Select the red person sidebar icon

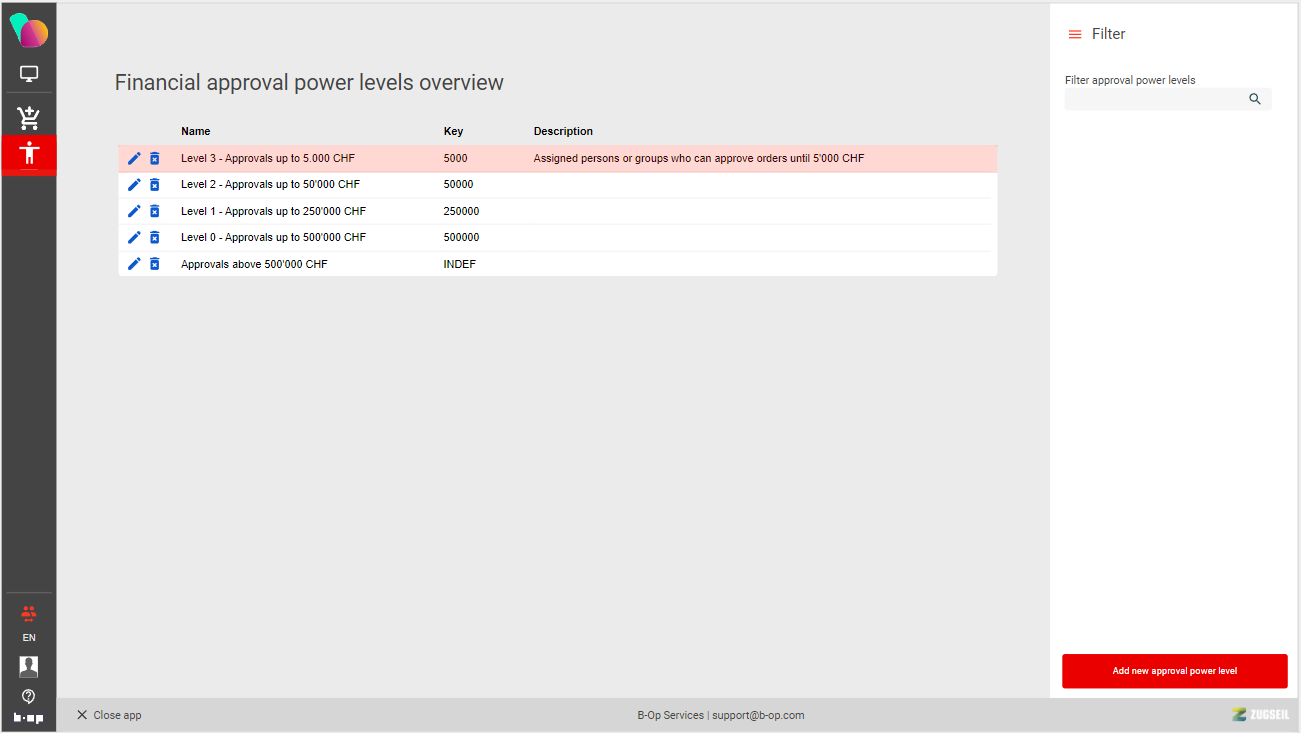coord(29,154)
